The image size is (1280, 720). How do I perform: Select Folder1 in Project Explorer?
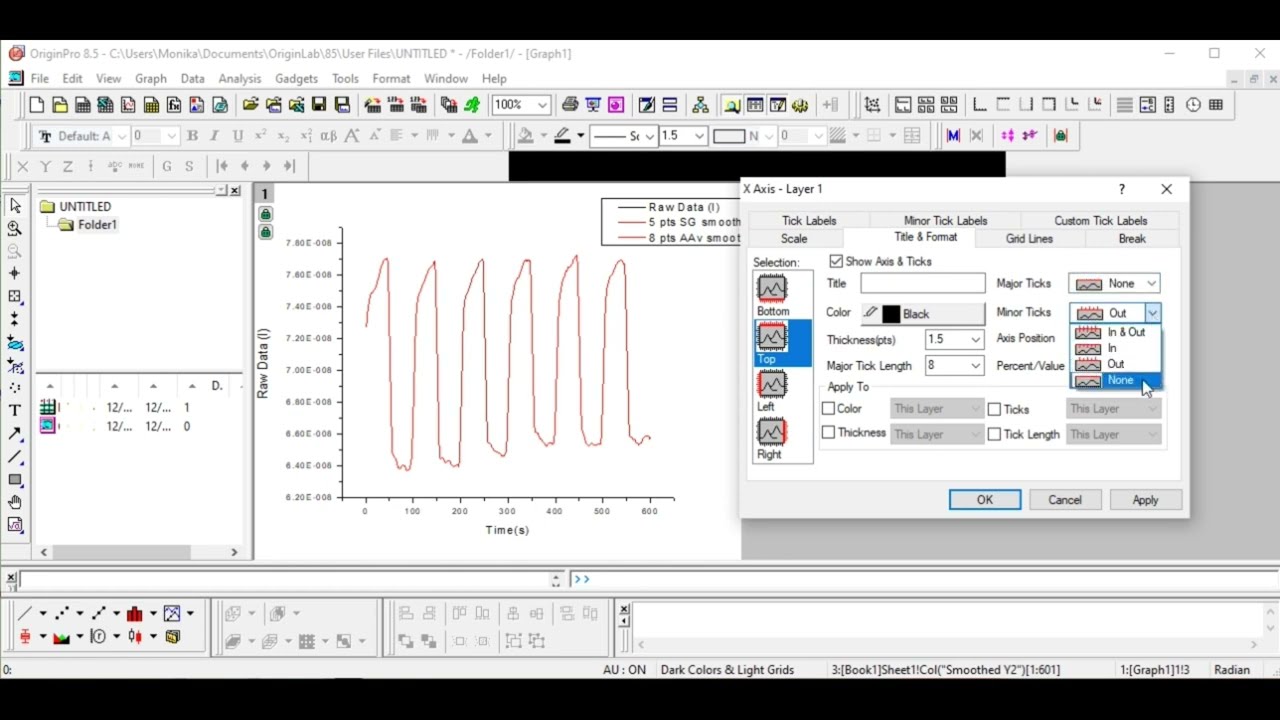[x=88, y=225]
